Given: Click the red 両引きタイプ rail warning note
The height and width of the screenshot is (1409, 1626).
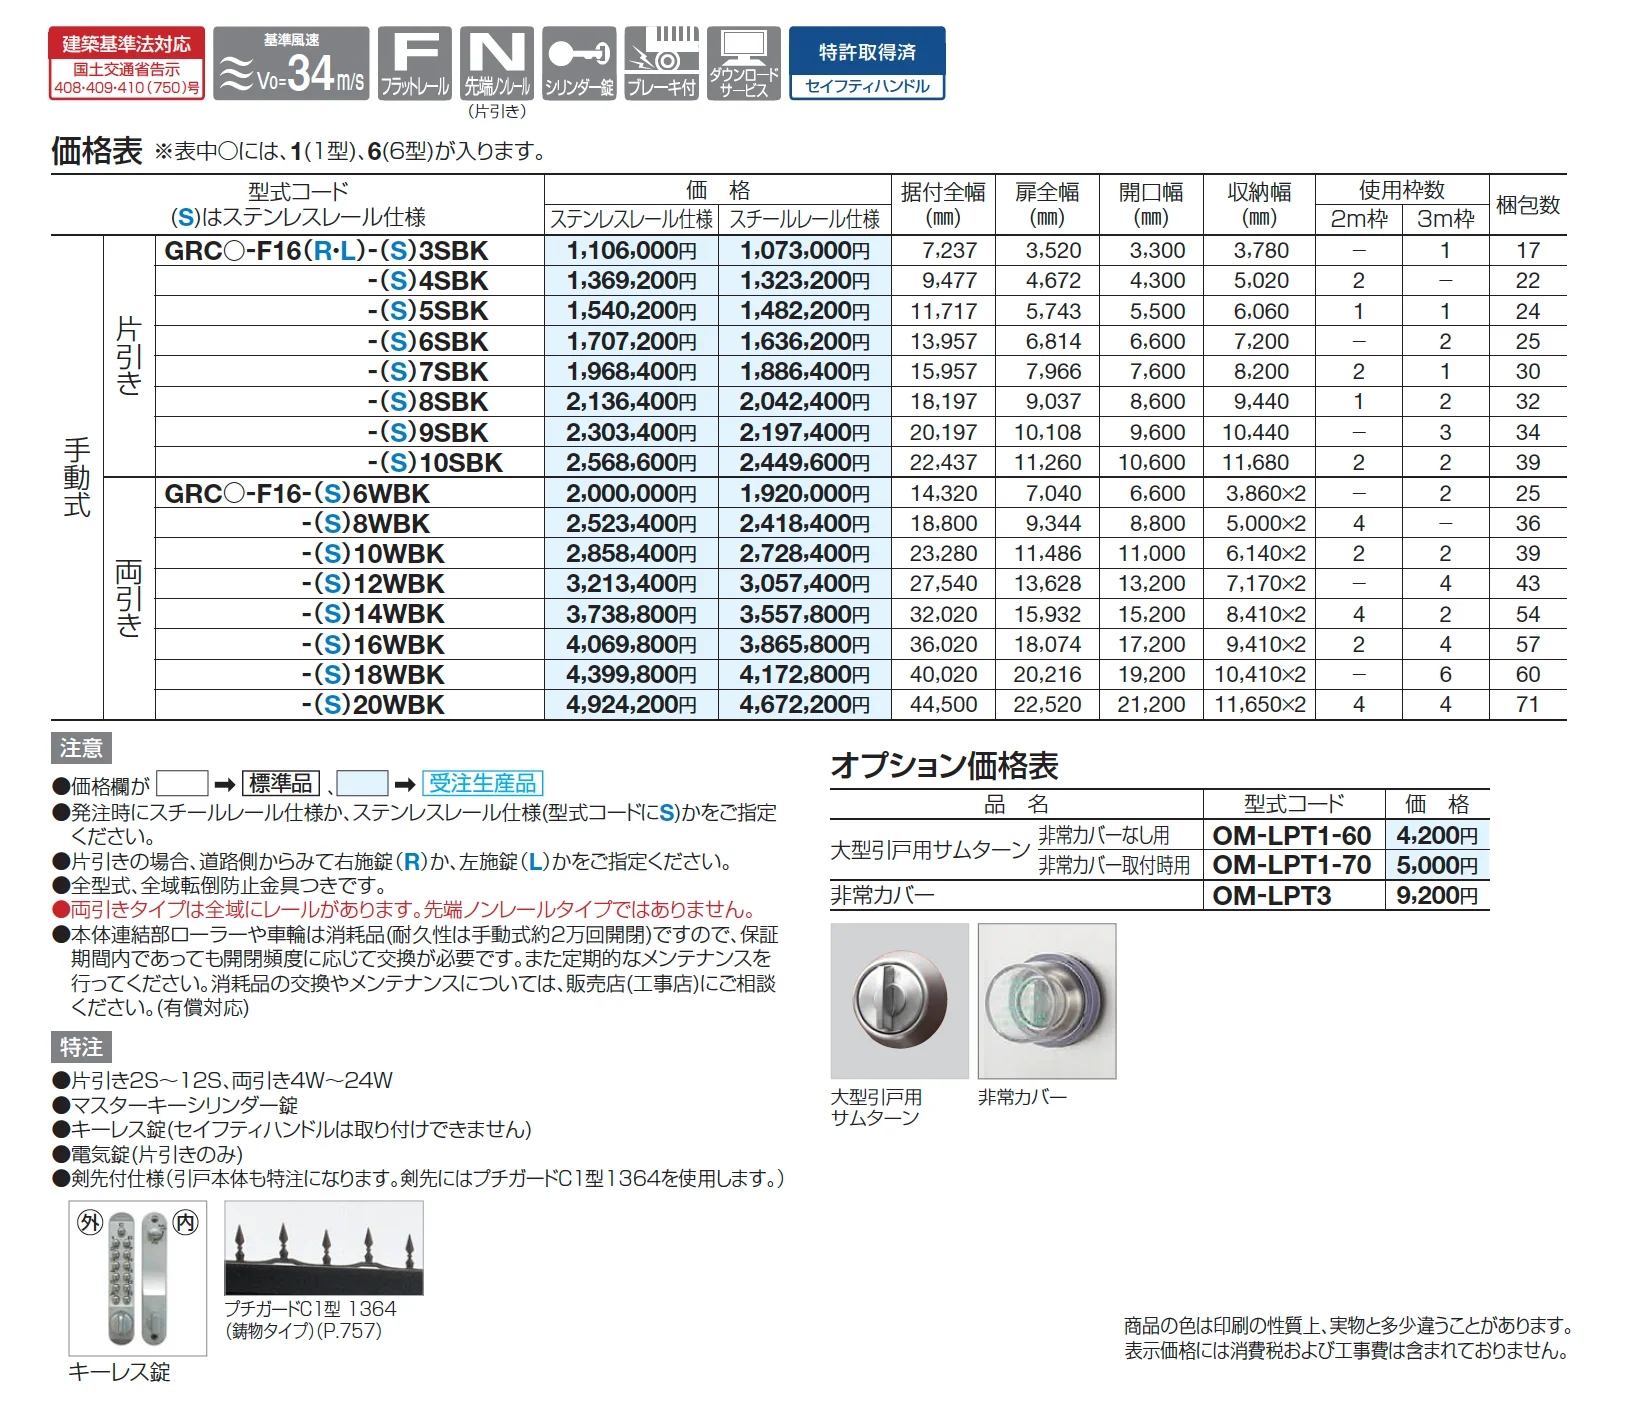Looking at the screenshot, I should click(x=404, y=910).
